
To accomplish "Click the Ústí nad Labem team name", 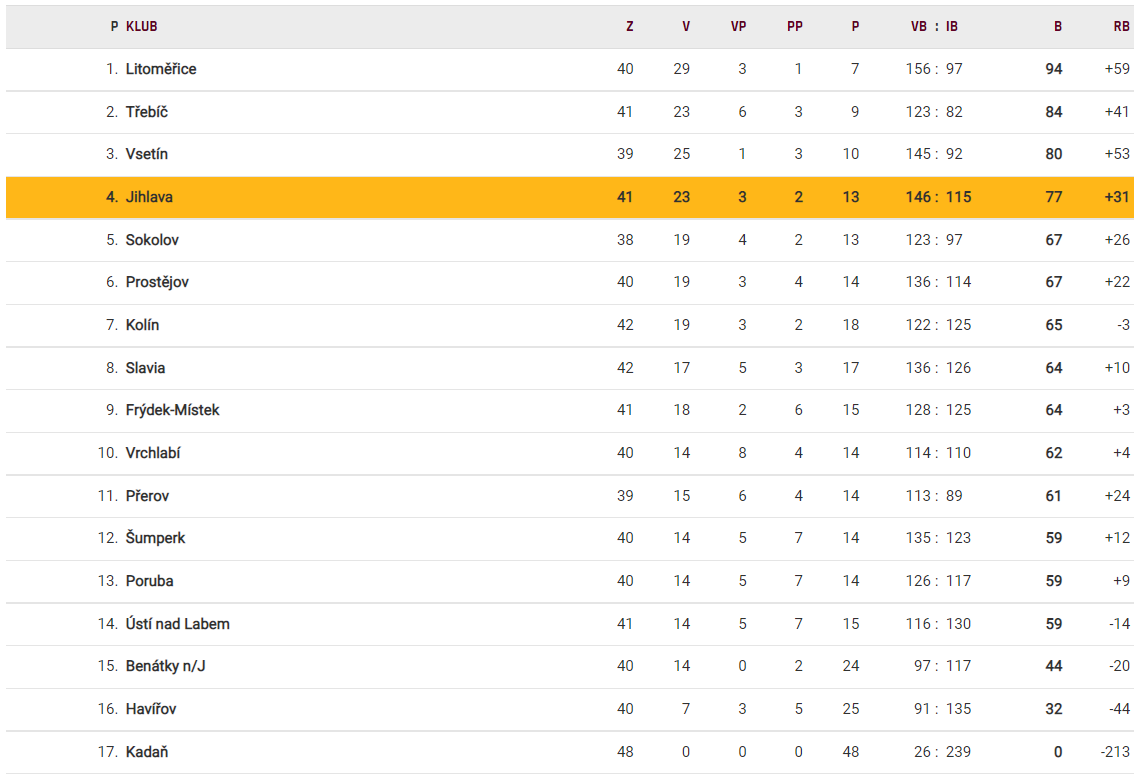I will click(x=178, y=624).
